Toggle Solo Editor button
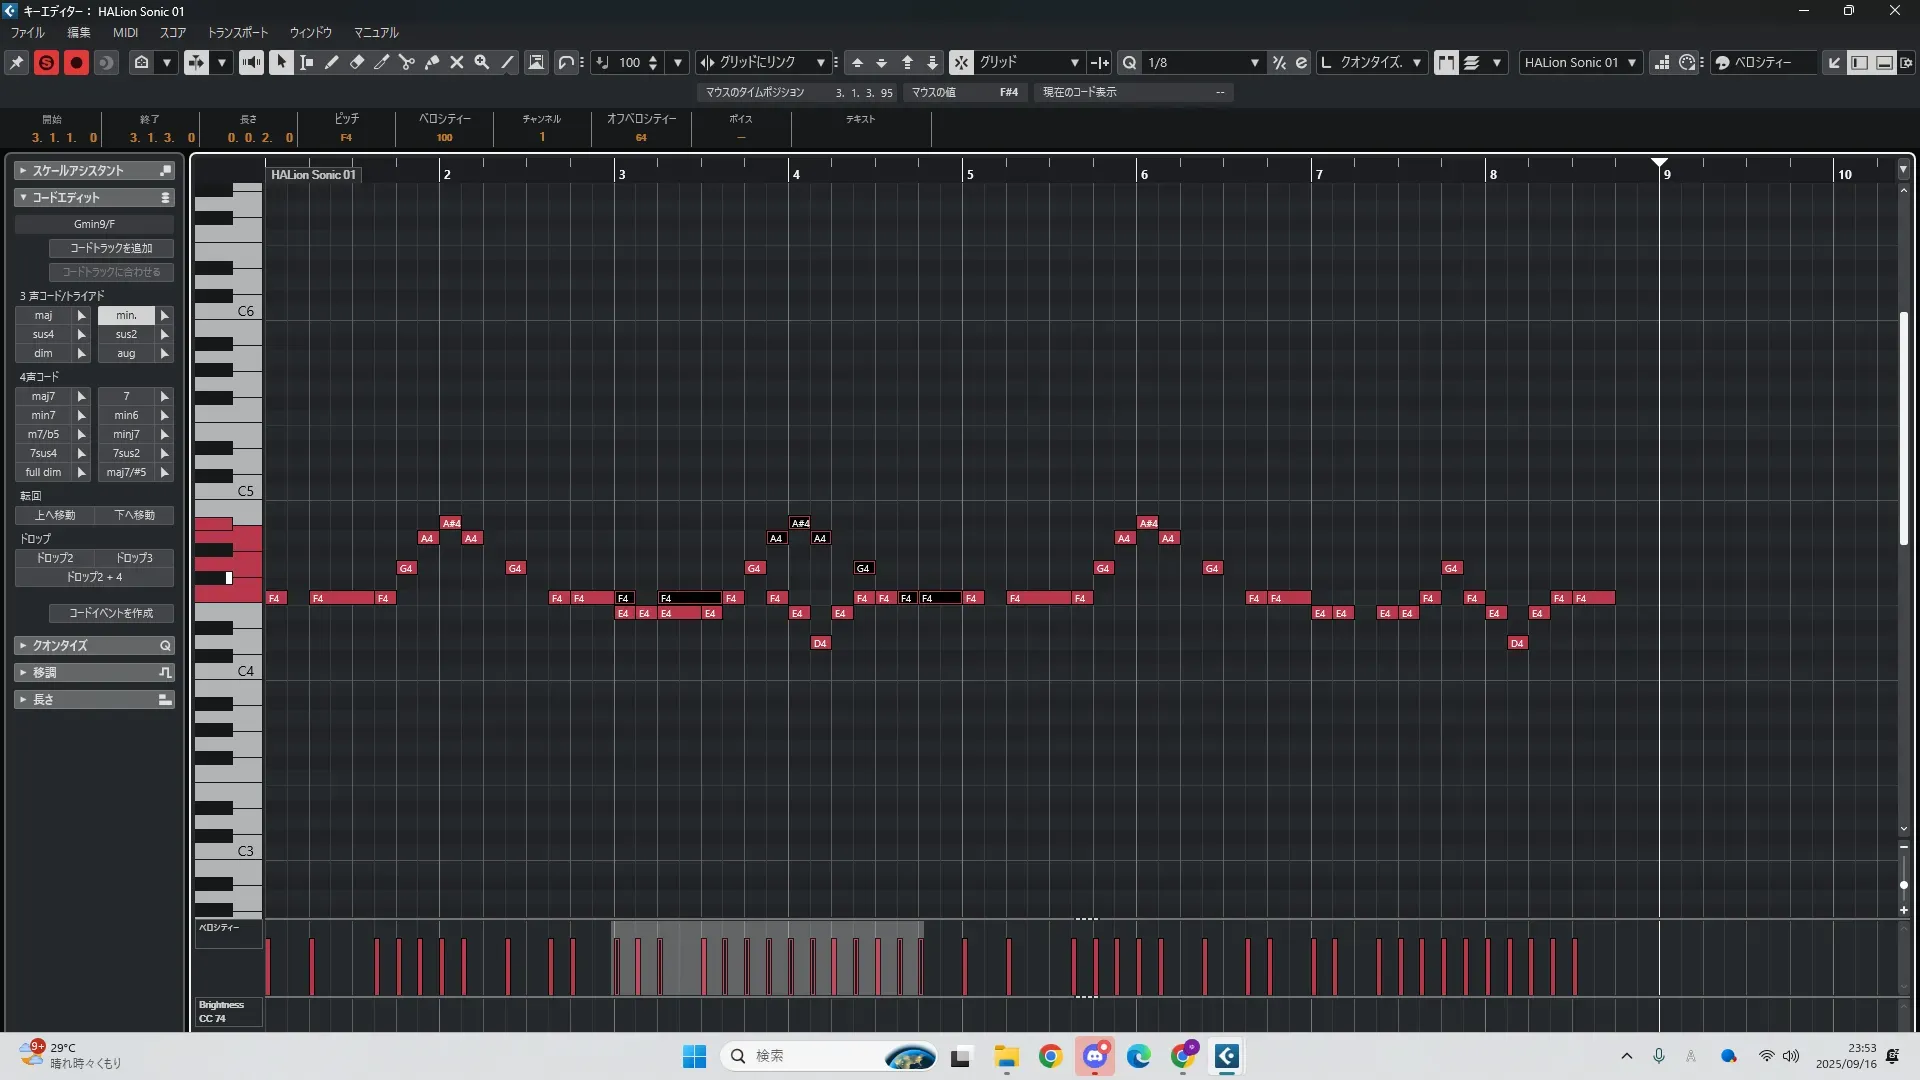The image size is (1920, 1080). point(46,62)
